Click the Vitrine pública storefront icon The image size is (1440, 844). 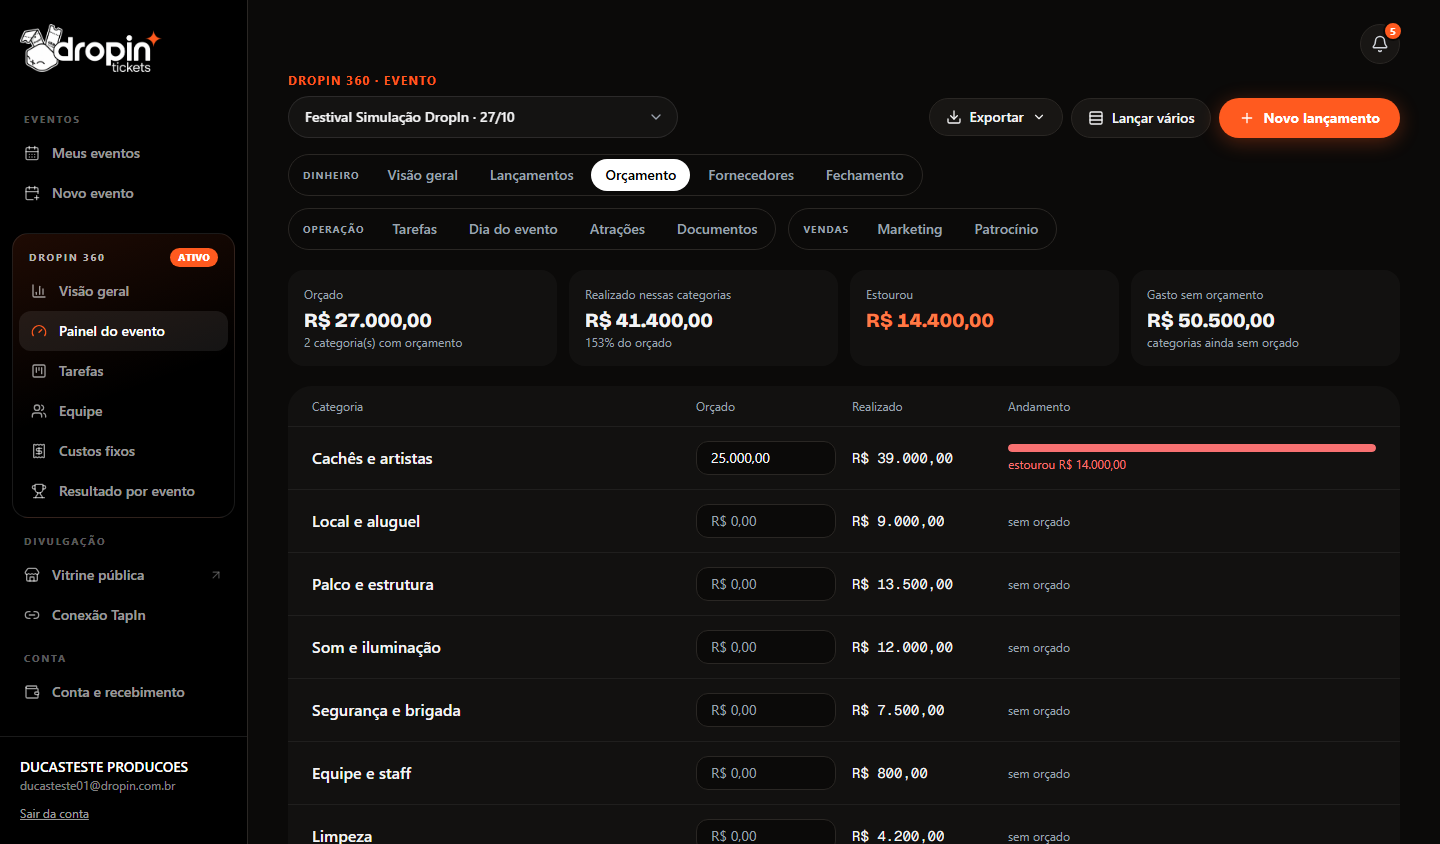(32, 575)
